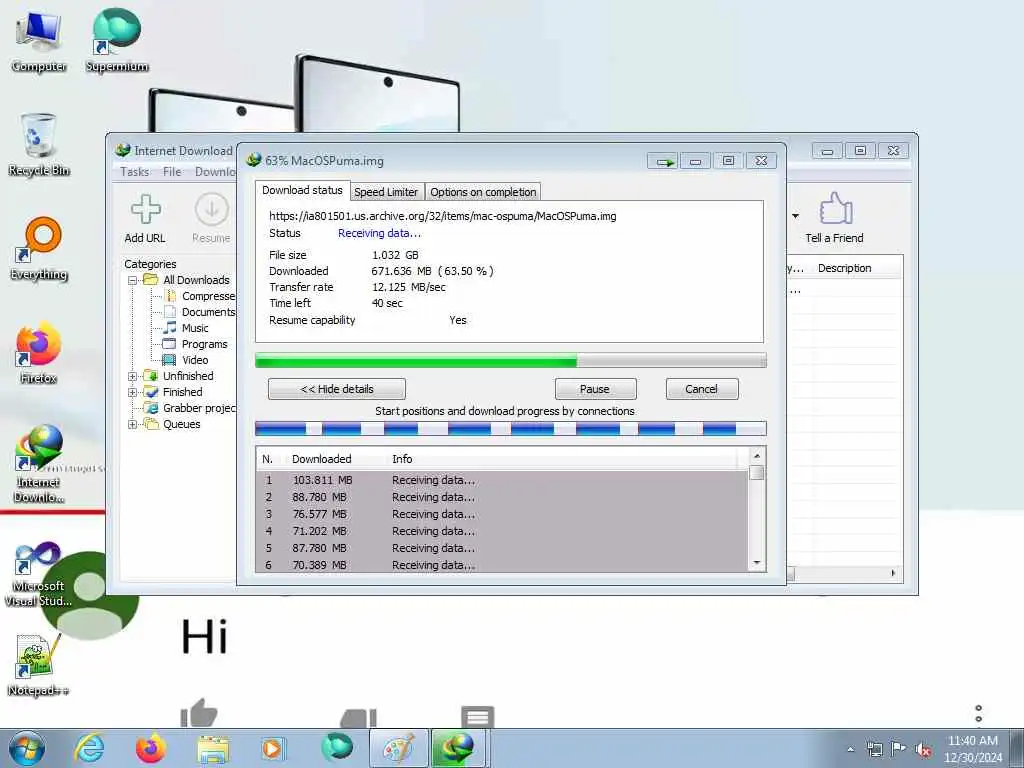Screen dimensions: 1024x768
Task: Show hidden tray icons arrow
Action: point(850,750)
